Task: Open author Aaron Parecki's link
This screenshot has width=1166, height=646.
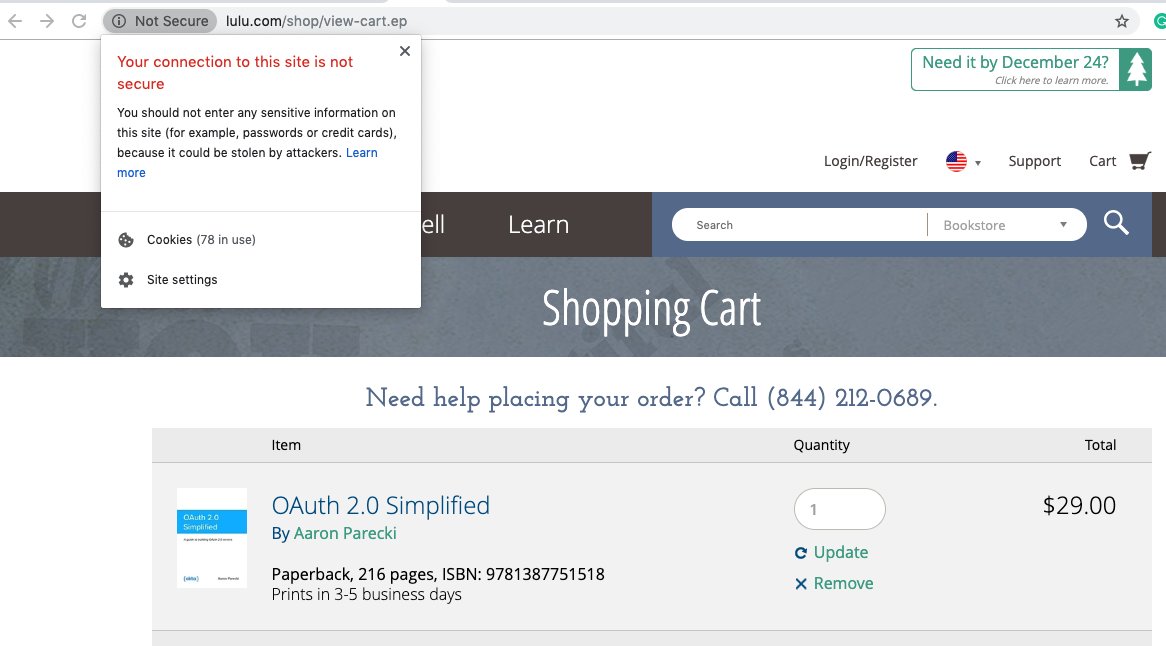Action: tap(345, 533)
